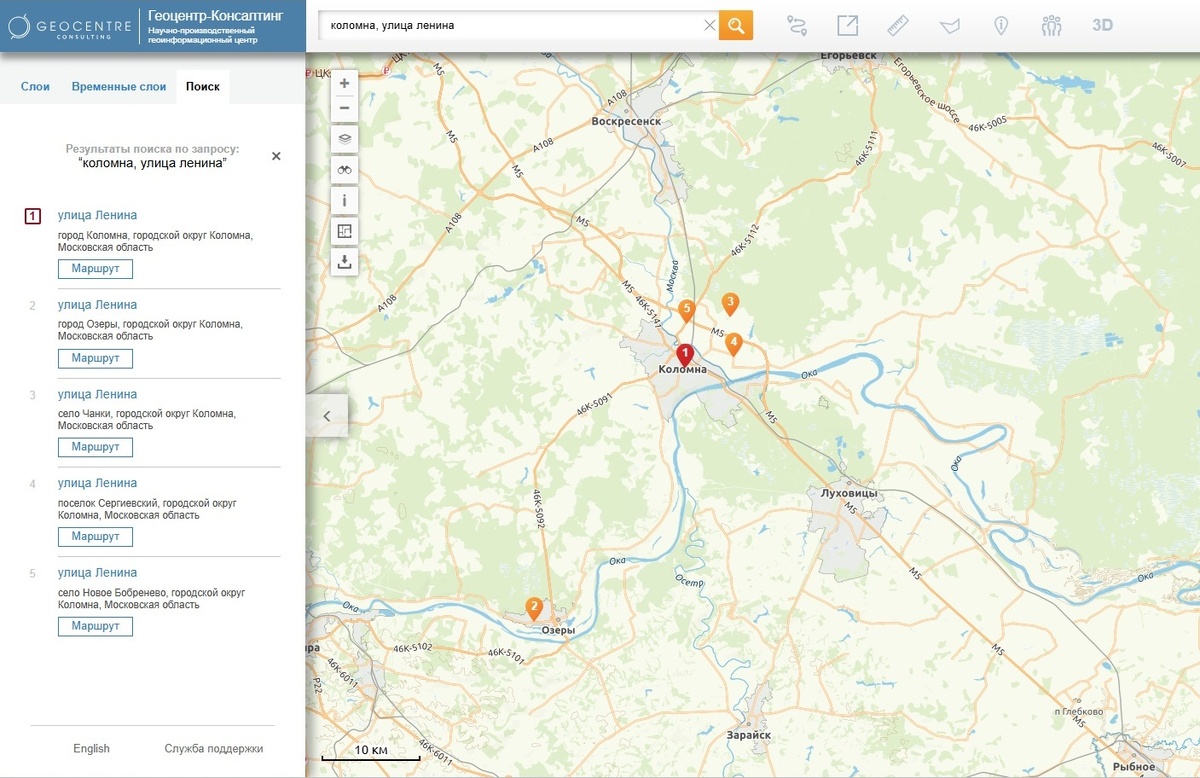Click the location pin tool in top toolbar

pos(1000,26)
